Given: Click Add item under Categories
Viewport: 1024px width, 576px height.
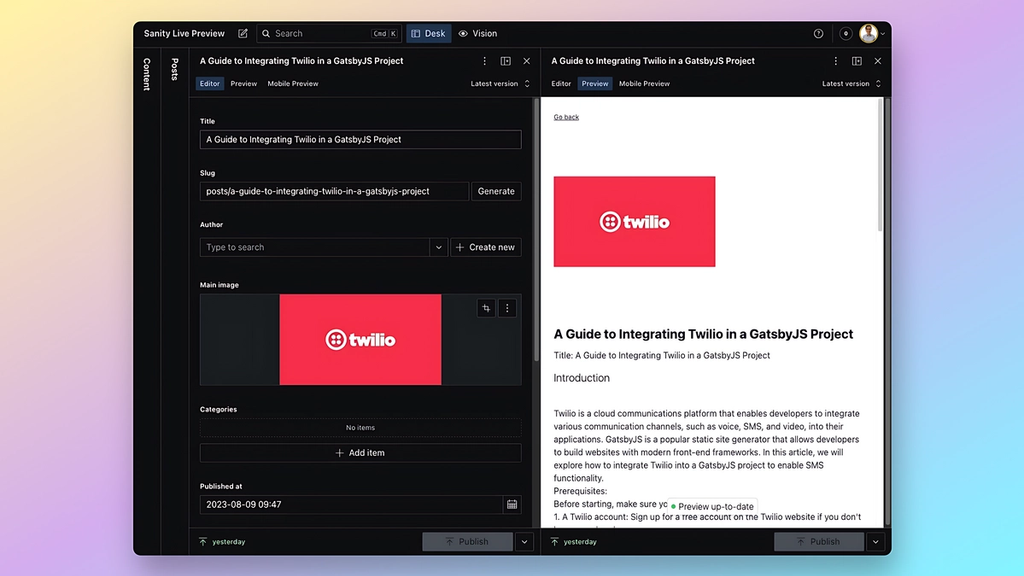Looking at the screenshot, I should (360, 453).
